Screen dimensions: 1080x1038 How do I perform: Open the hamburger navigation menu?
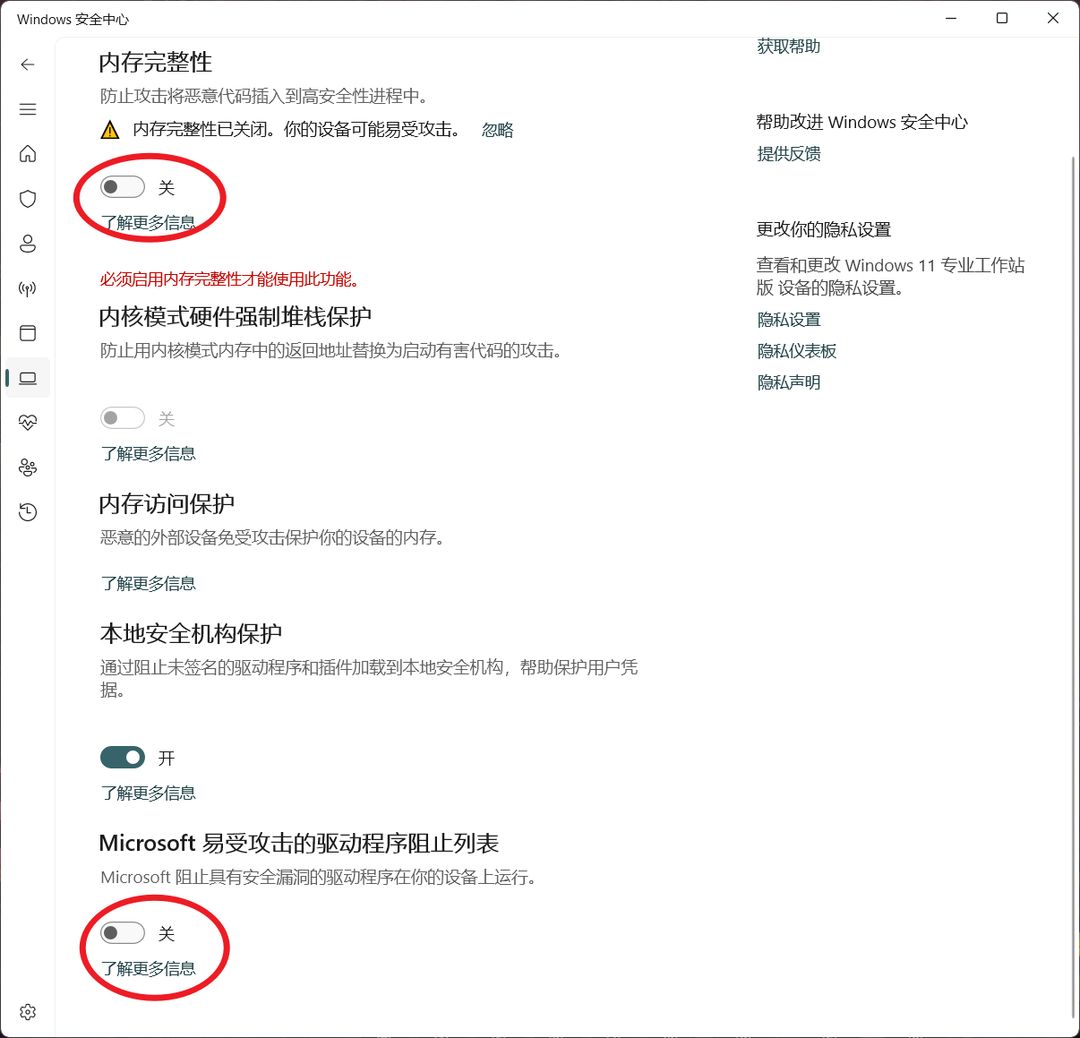tap(28, 110)
